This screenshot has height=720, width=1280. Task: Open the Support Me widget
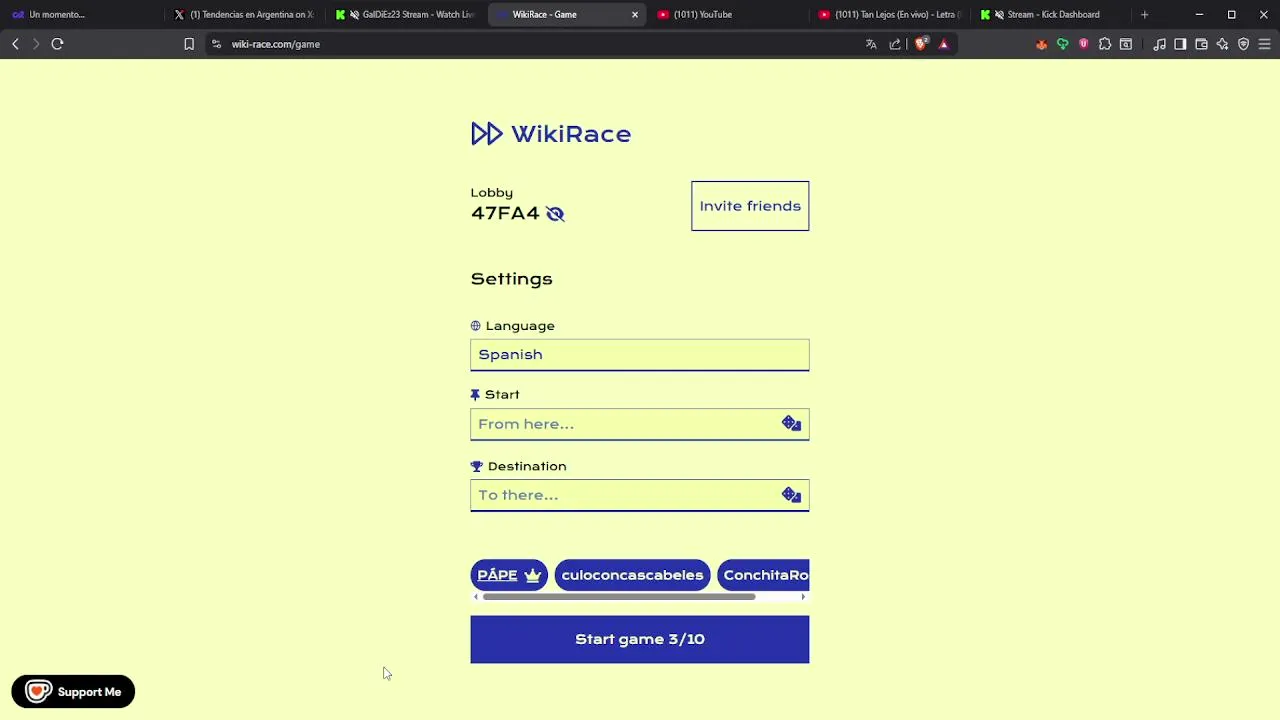73,692
